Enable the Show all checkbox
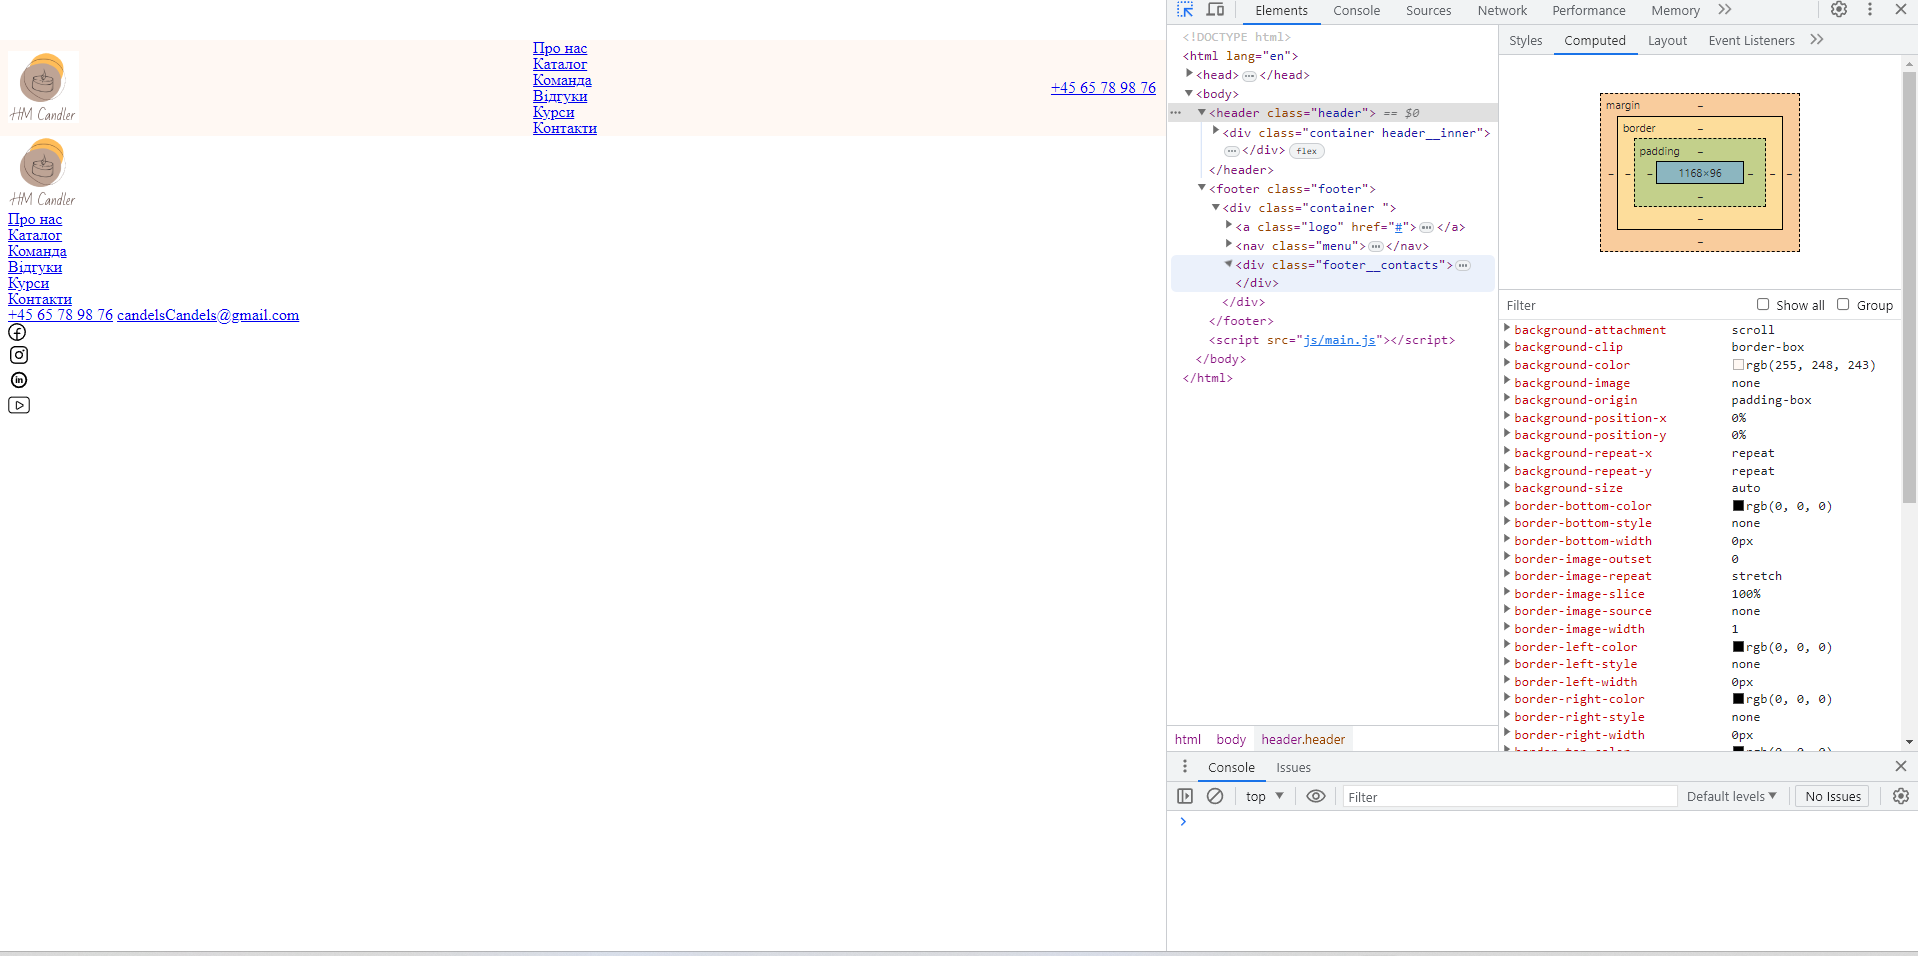 [x=1763, y=304]
